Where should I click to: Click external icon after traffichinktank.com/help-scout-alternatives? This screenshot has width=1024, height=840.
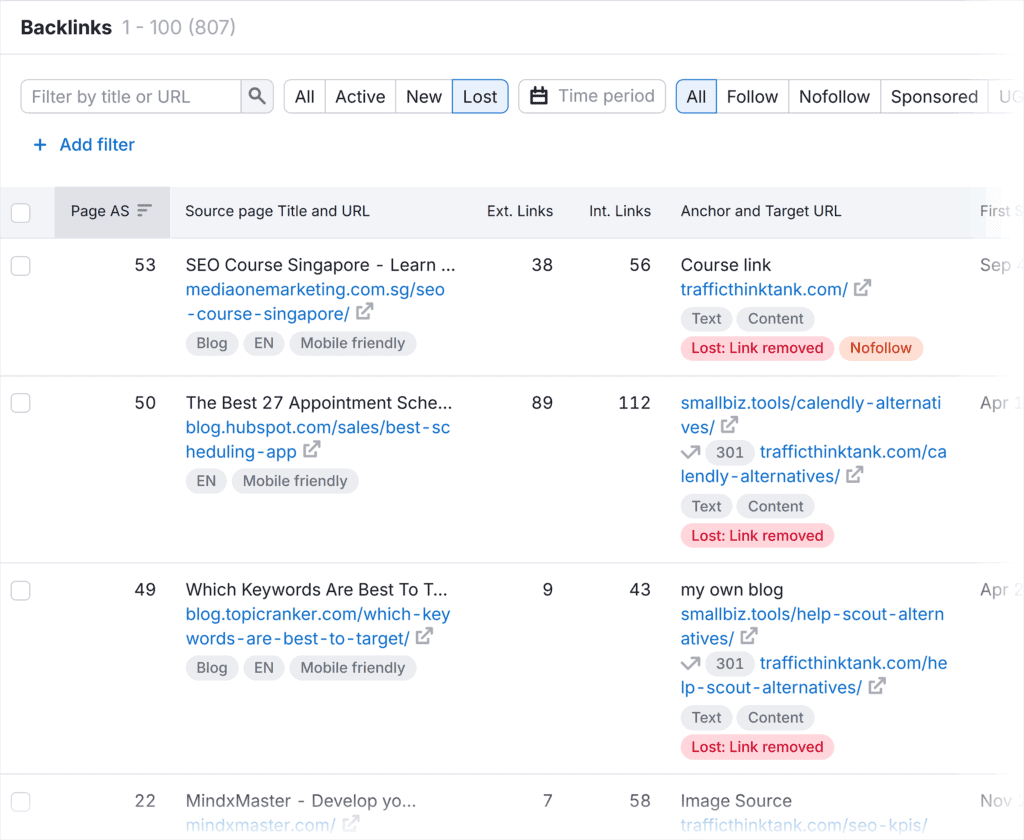[x=877, y=687]
